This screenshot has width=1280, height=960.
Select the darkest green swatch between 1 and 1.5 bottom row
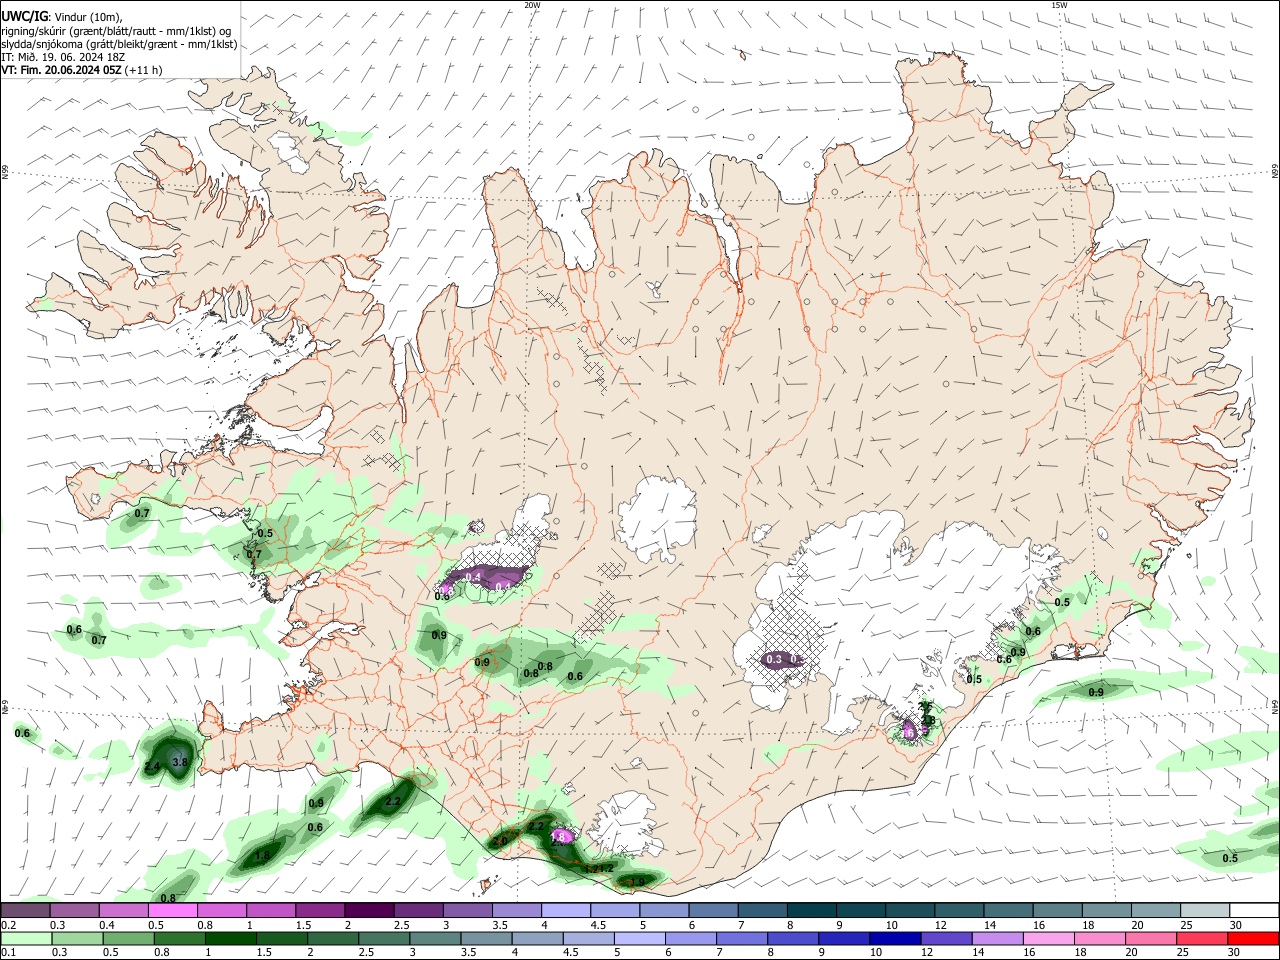coord(230,938)
